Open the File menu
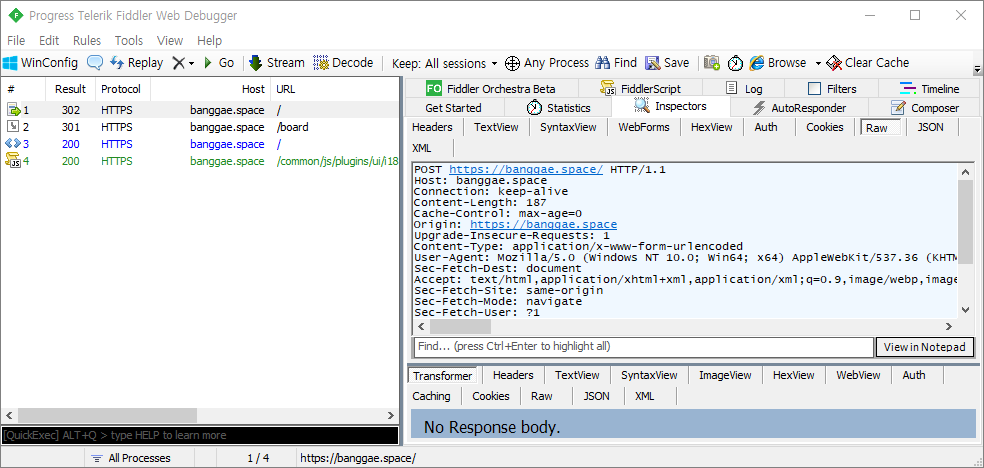 point(16,41)
